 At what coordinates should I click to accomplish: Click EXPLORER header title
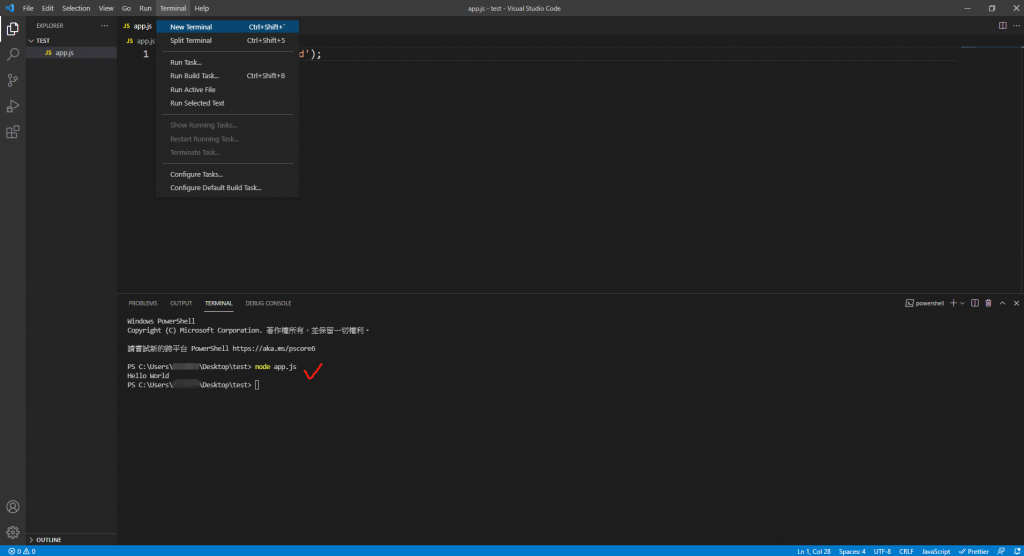pyautogui.click(x=50, y=25)
